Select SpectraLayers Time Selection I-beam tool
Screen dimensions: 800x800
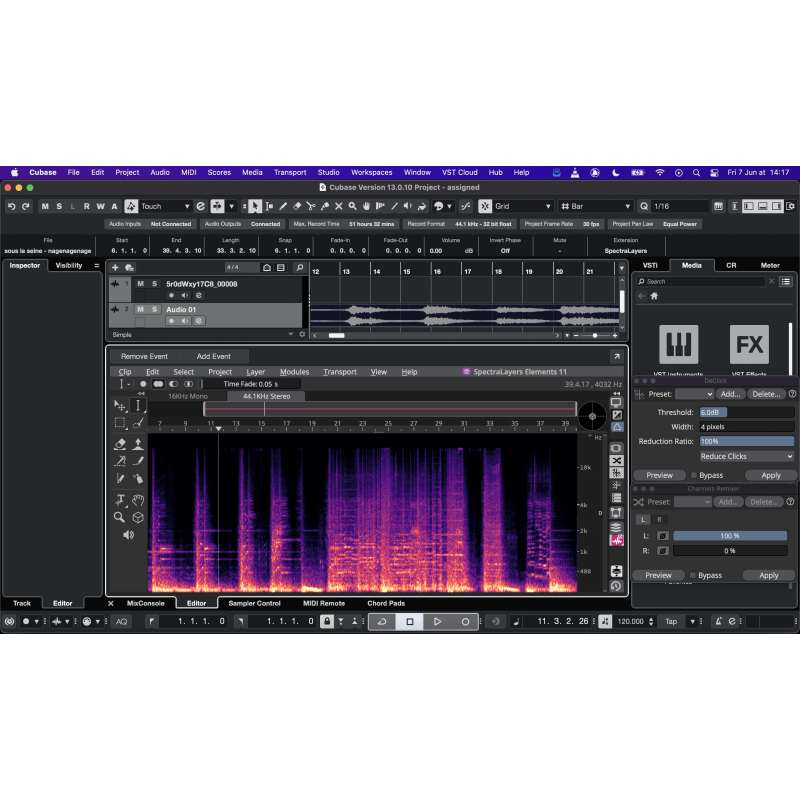pos(138,406)
